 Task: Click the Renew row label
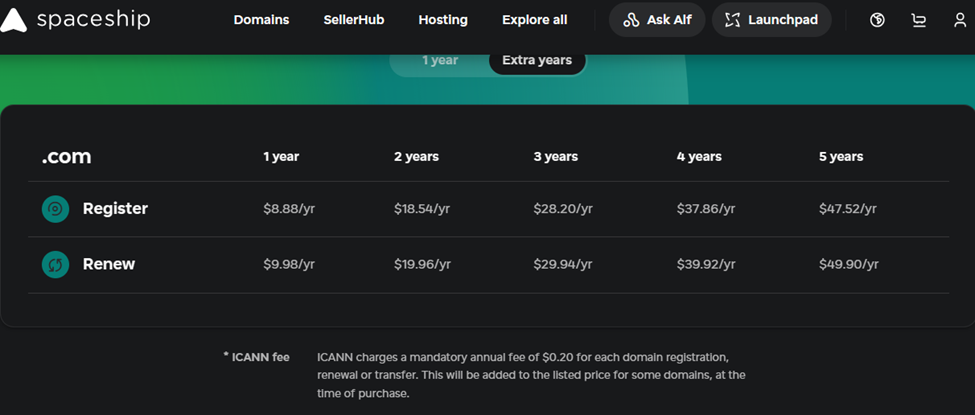click(x=109, y=264)
